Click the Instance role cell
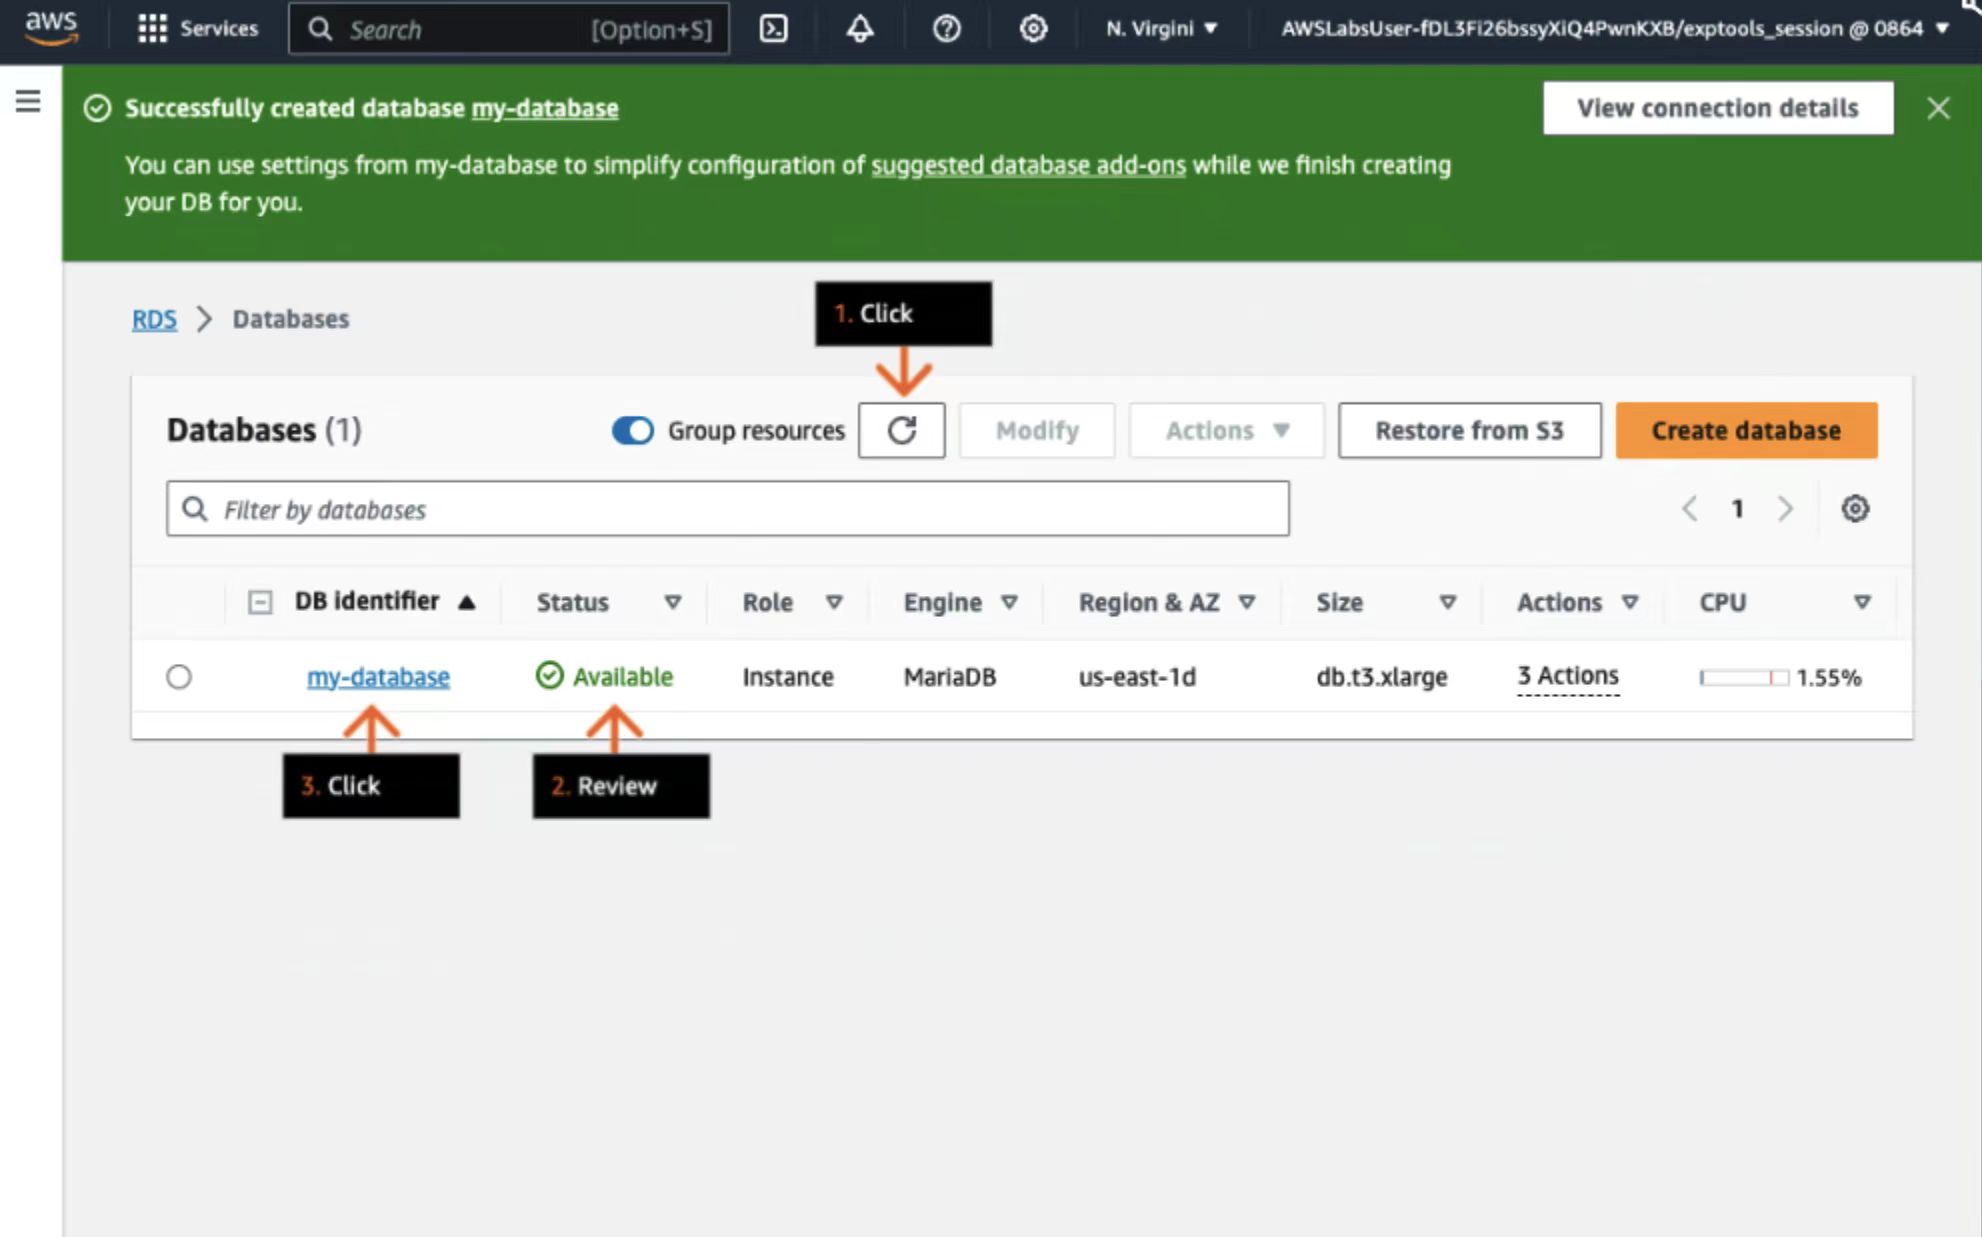1982x1237 pixels. pyautogui.click(x=788, y=677)
